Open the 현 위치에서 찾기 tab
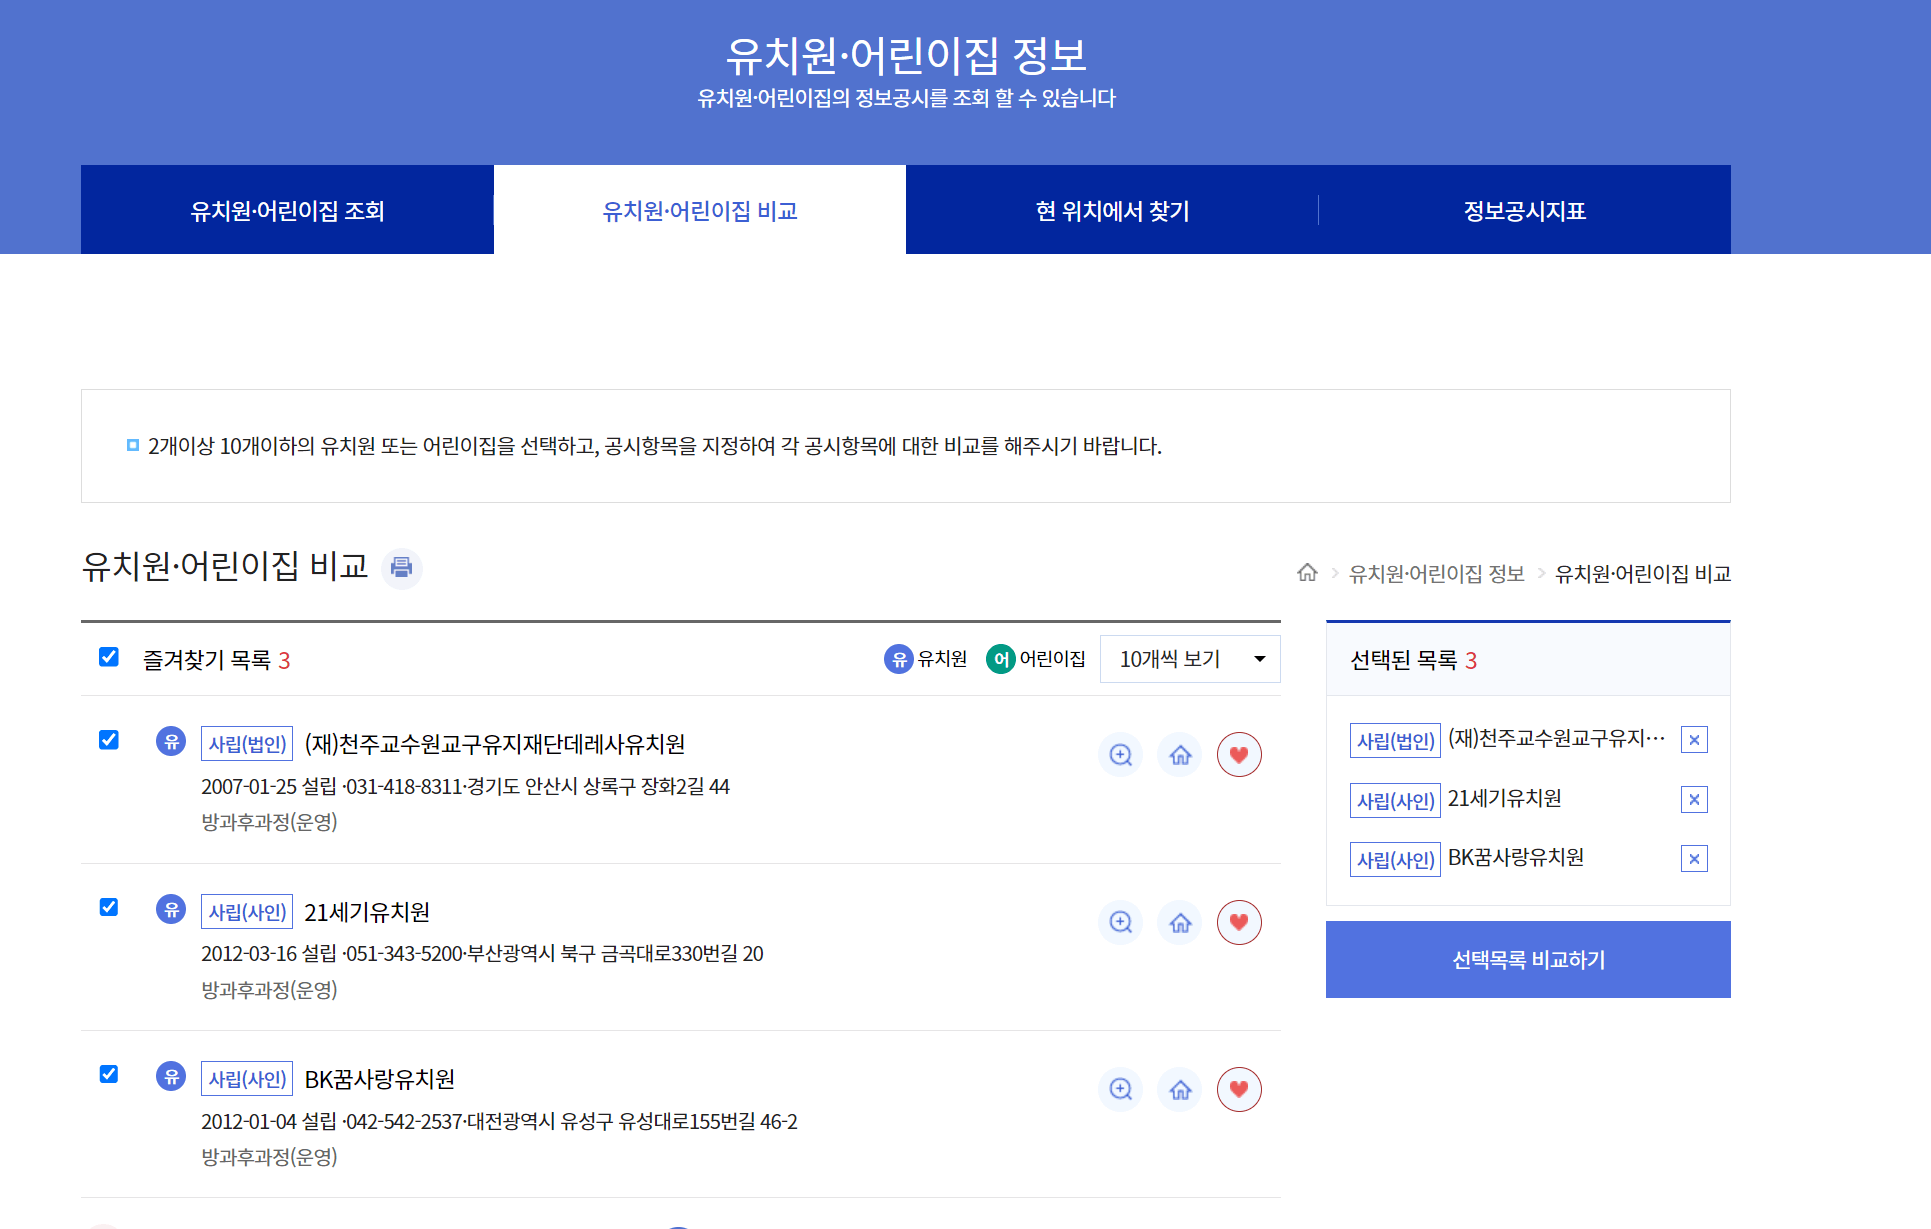Viewport: 1931px width, 1229px height. pos(1110,209)
